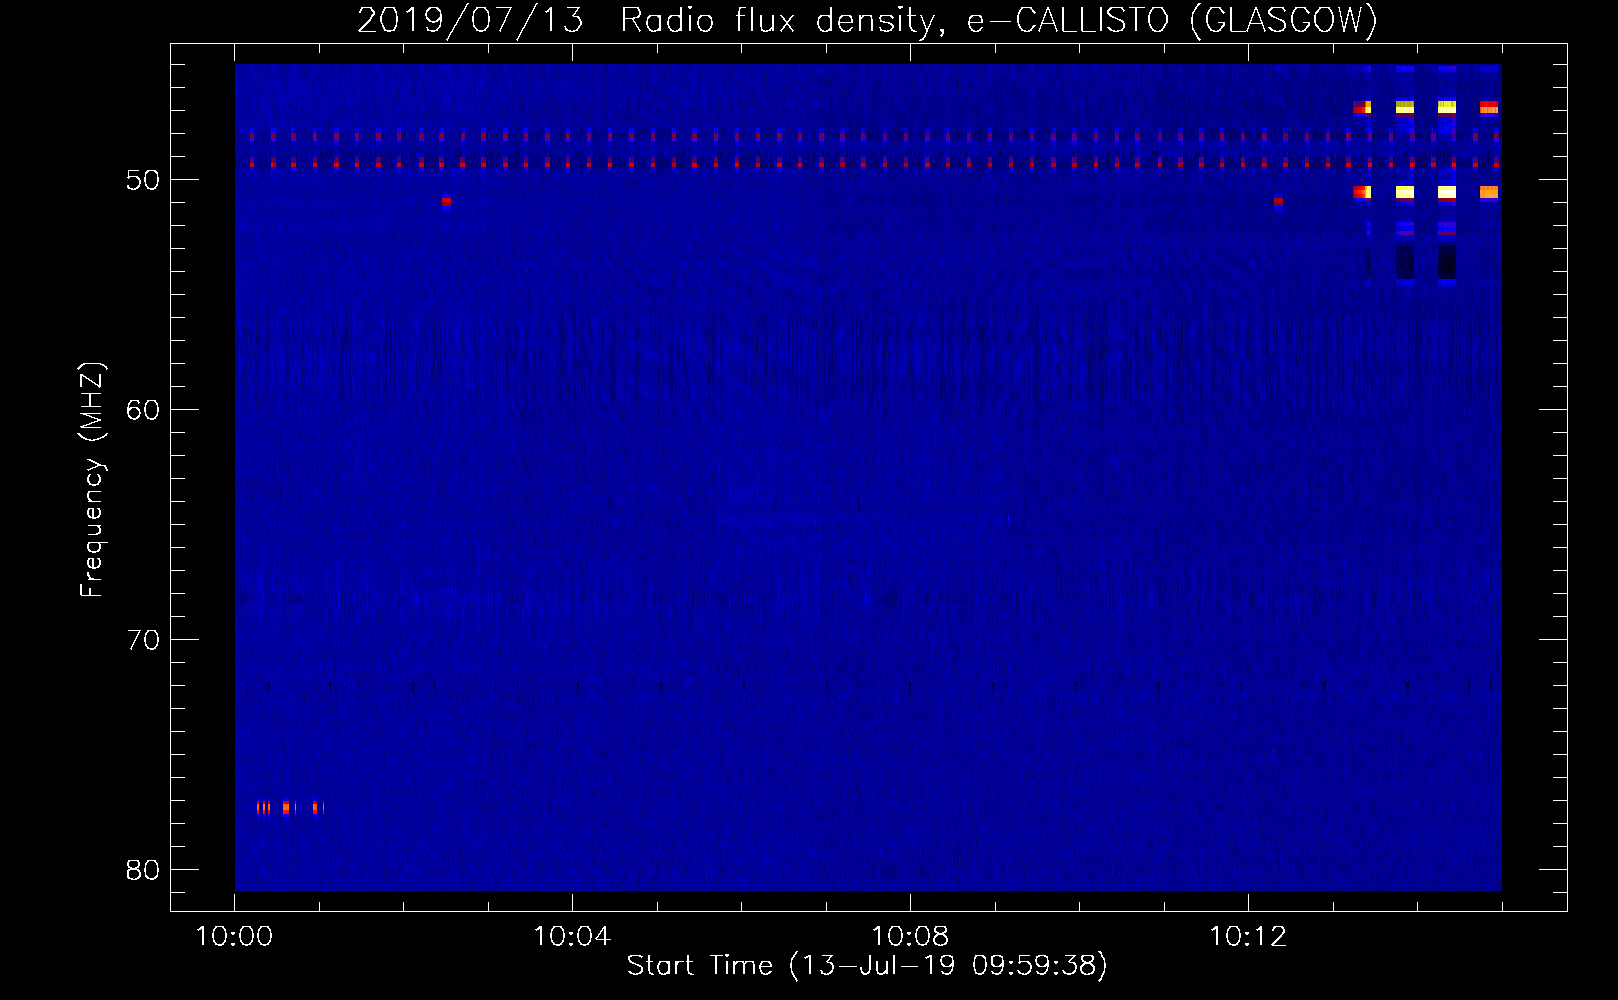The image size is (1618, 1000).
Task: Click the "10:04" time tick label
Action: click(572, 937)
